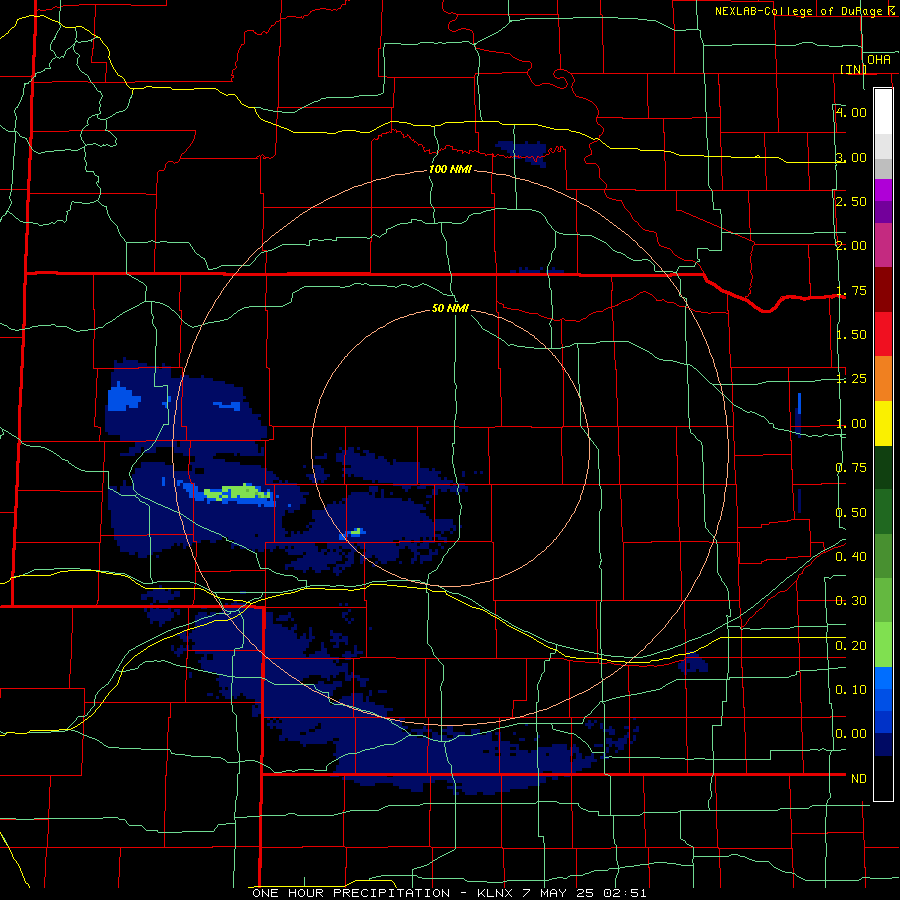Image resolution: width=900 pixels, height=900 pixels.
Task: Click the 0.50 legend value
Action: pyautogui.click(x=851, y=513)
